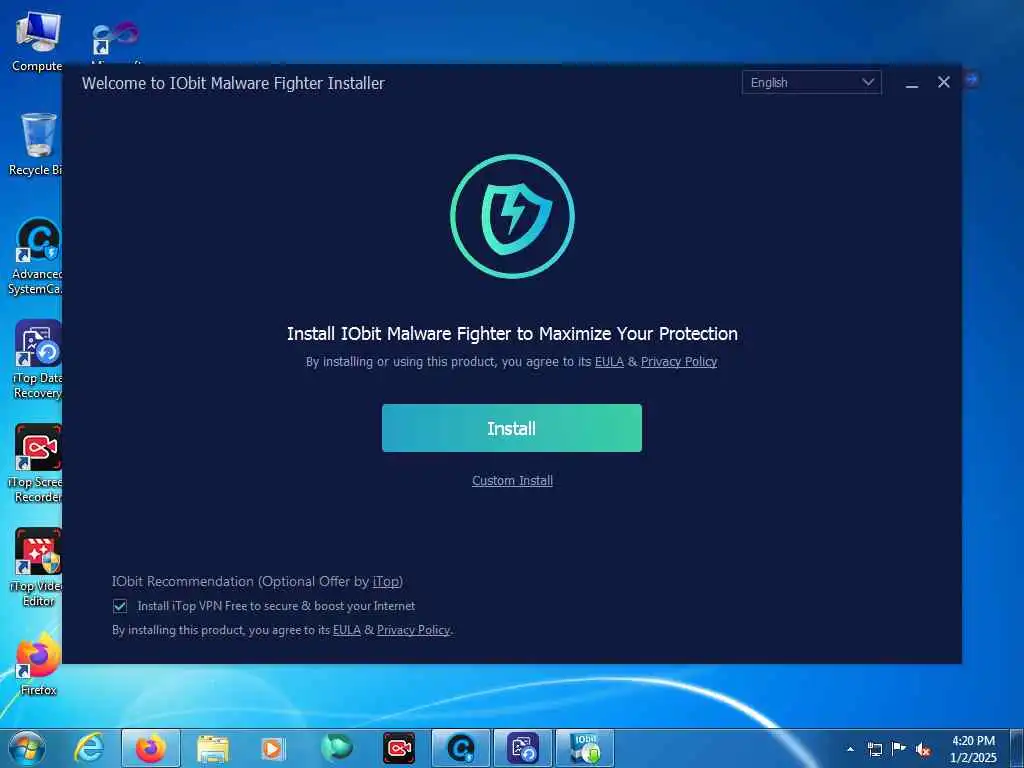Open the iTop VPN EULA link
The image size is (1024, 768).
[347, 630]
